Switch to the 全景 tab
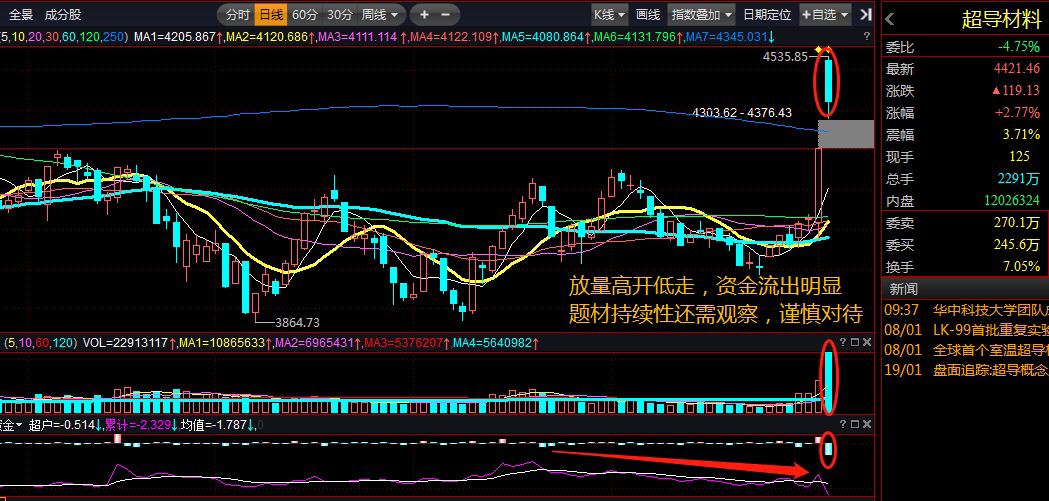Screen dimensions: 1049x501 click(21, 14)
